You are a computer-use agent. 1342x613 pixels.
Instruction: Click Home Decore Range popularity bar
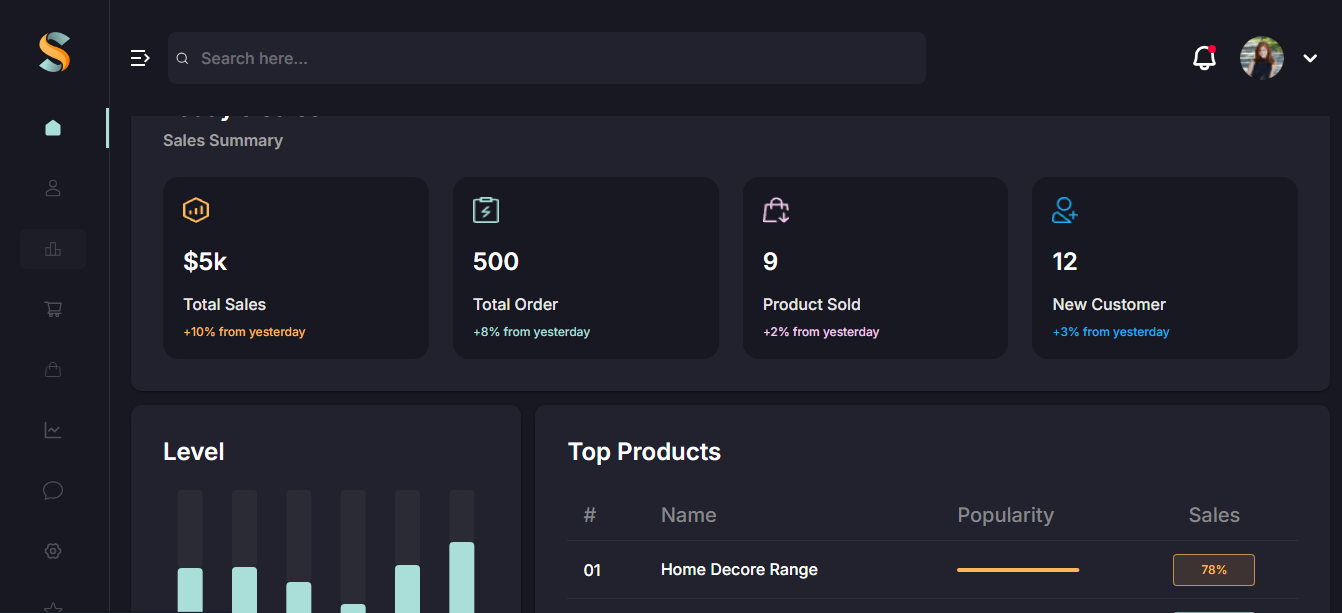[x=1018, y=570]
